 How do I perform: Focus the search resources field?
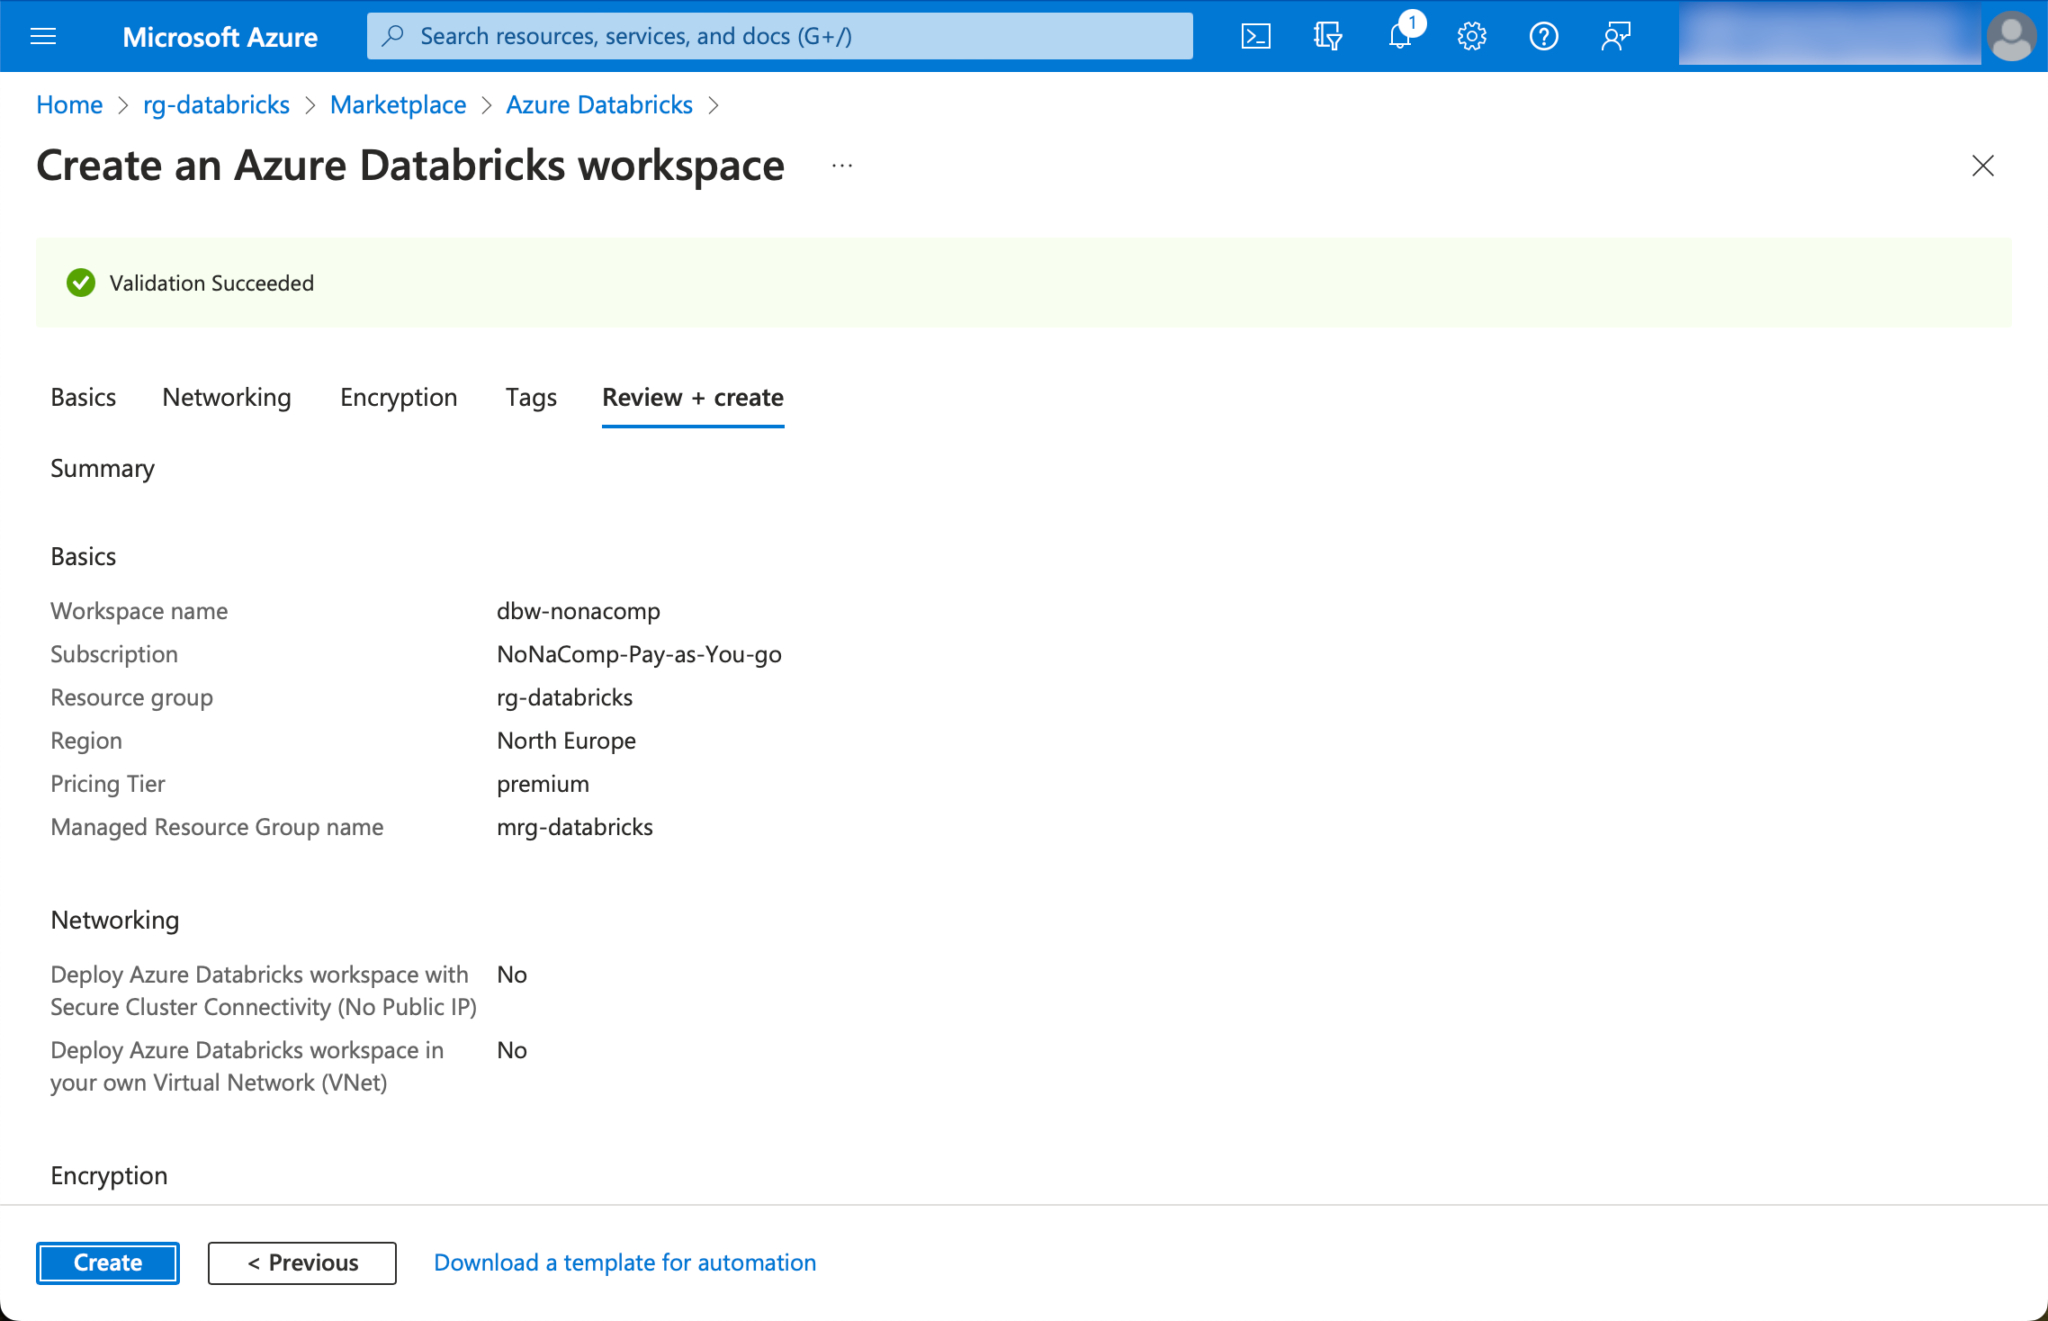coord(780,37)
